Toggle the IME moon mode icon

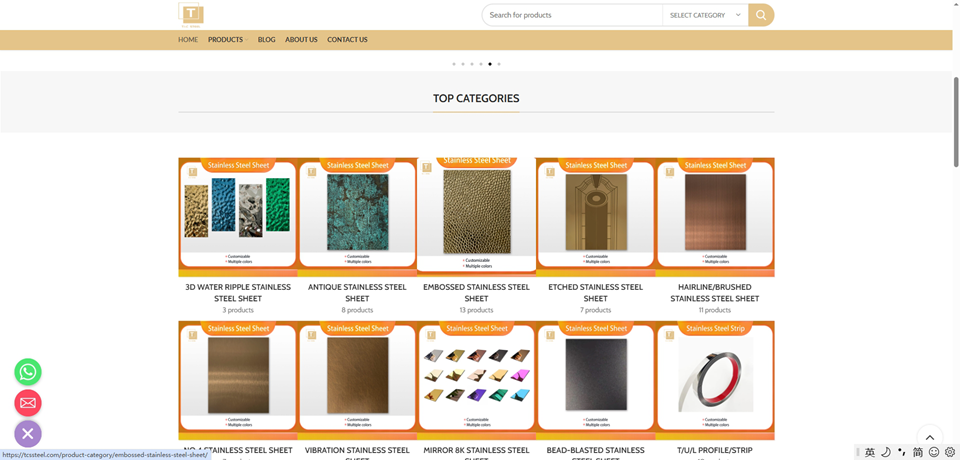tap(886, 452)
